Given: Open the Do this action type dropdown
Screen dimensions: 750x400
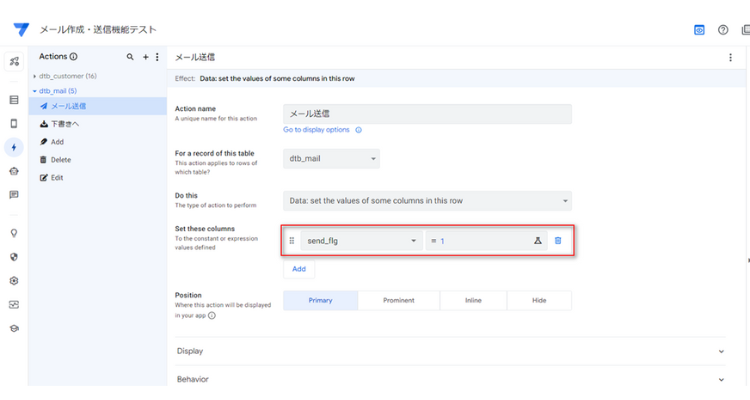Looking at the screenshot, I should [427, 201].
